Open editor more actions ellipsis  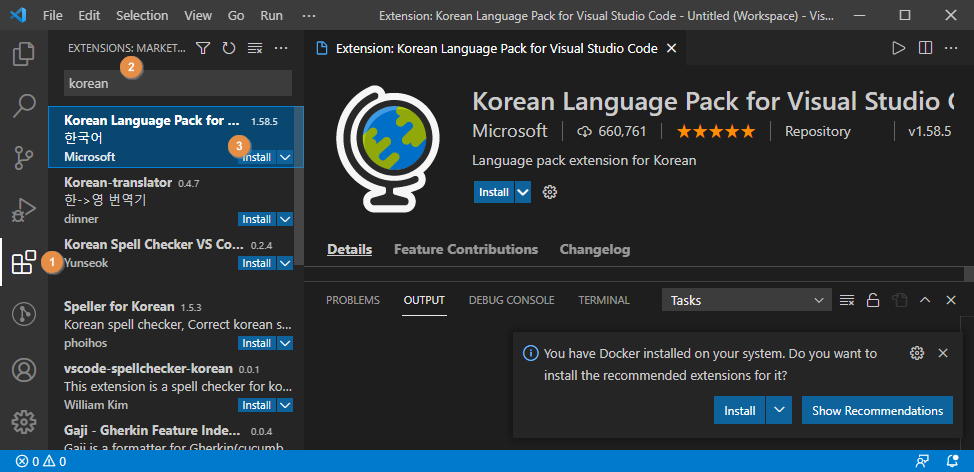click(951, 48)
